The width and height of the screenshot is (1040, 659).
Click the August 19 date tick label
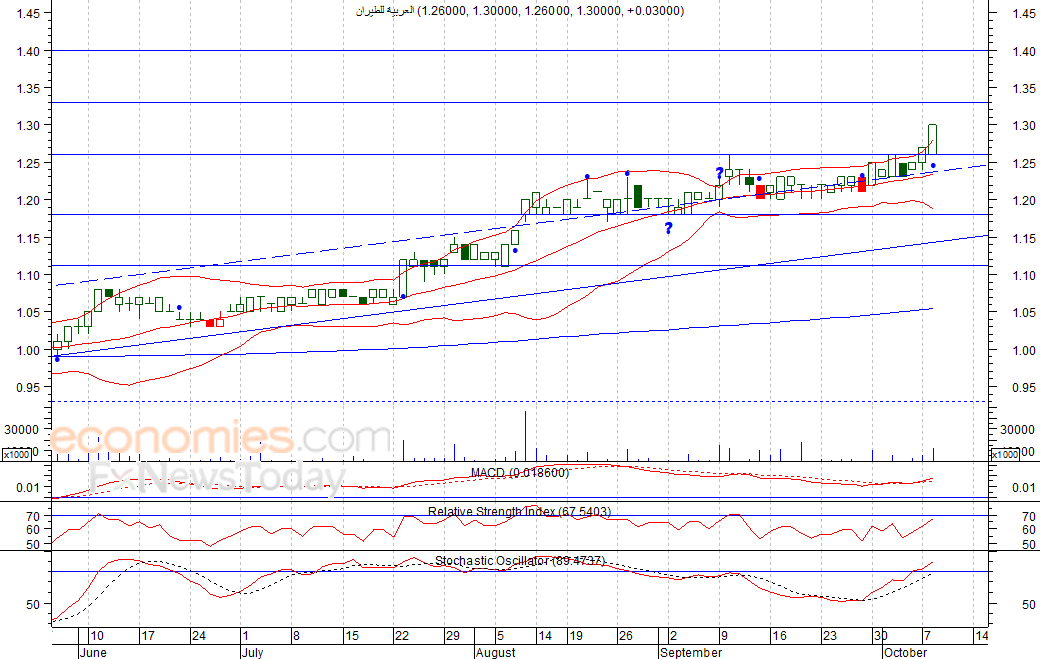pos(576,636)
